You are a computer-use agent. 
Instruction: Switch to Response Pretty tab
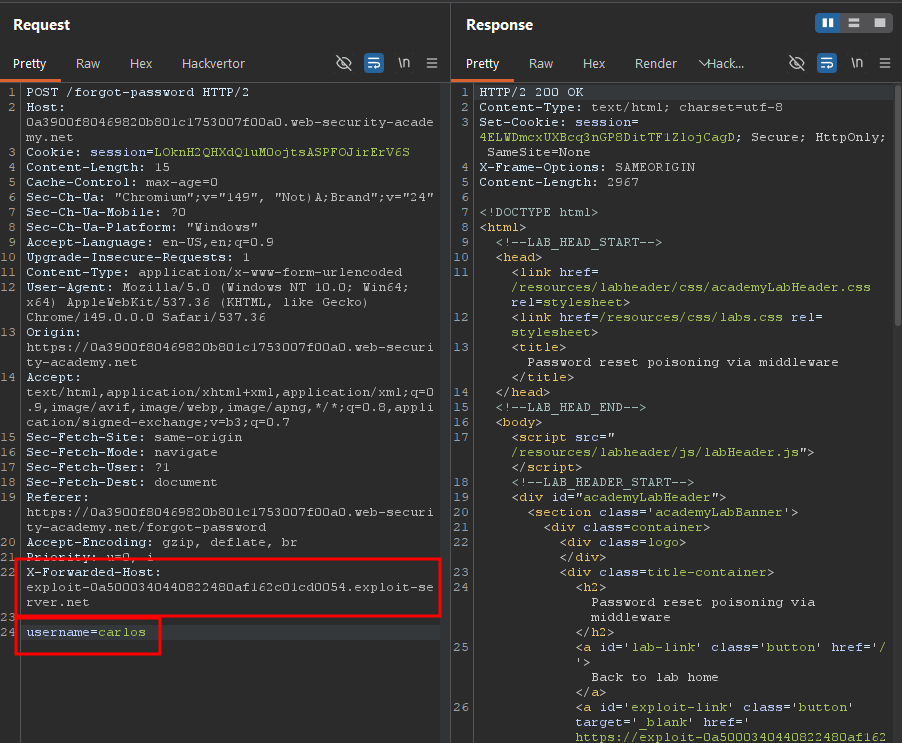(482, 64)
